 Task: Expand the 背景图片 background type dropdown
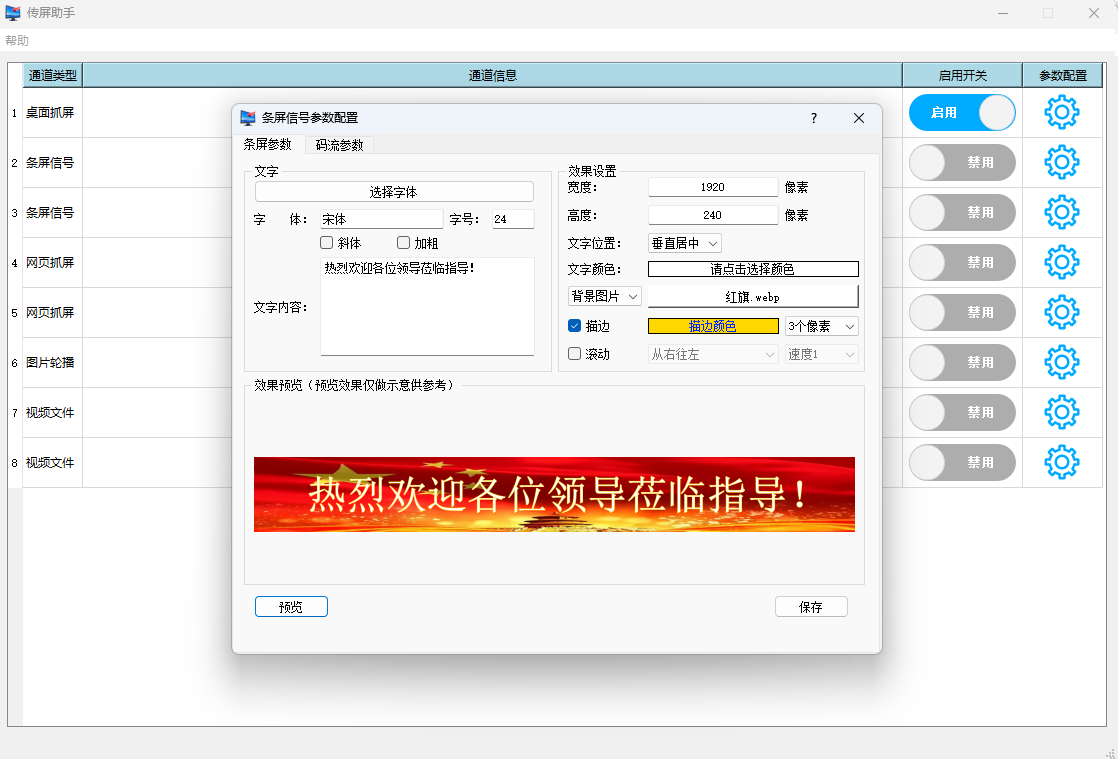[x=605, y=297]
